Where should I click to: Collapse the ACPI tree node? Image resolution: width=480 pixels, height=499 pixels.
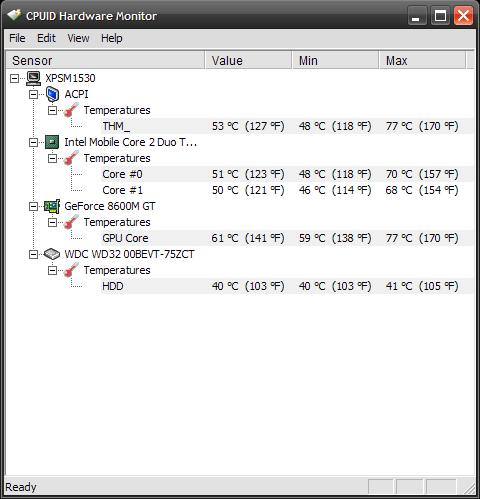[33, 95]
